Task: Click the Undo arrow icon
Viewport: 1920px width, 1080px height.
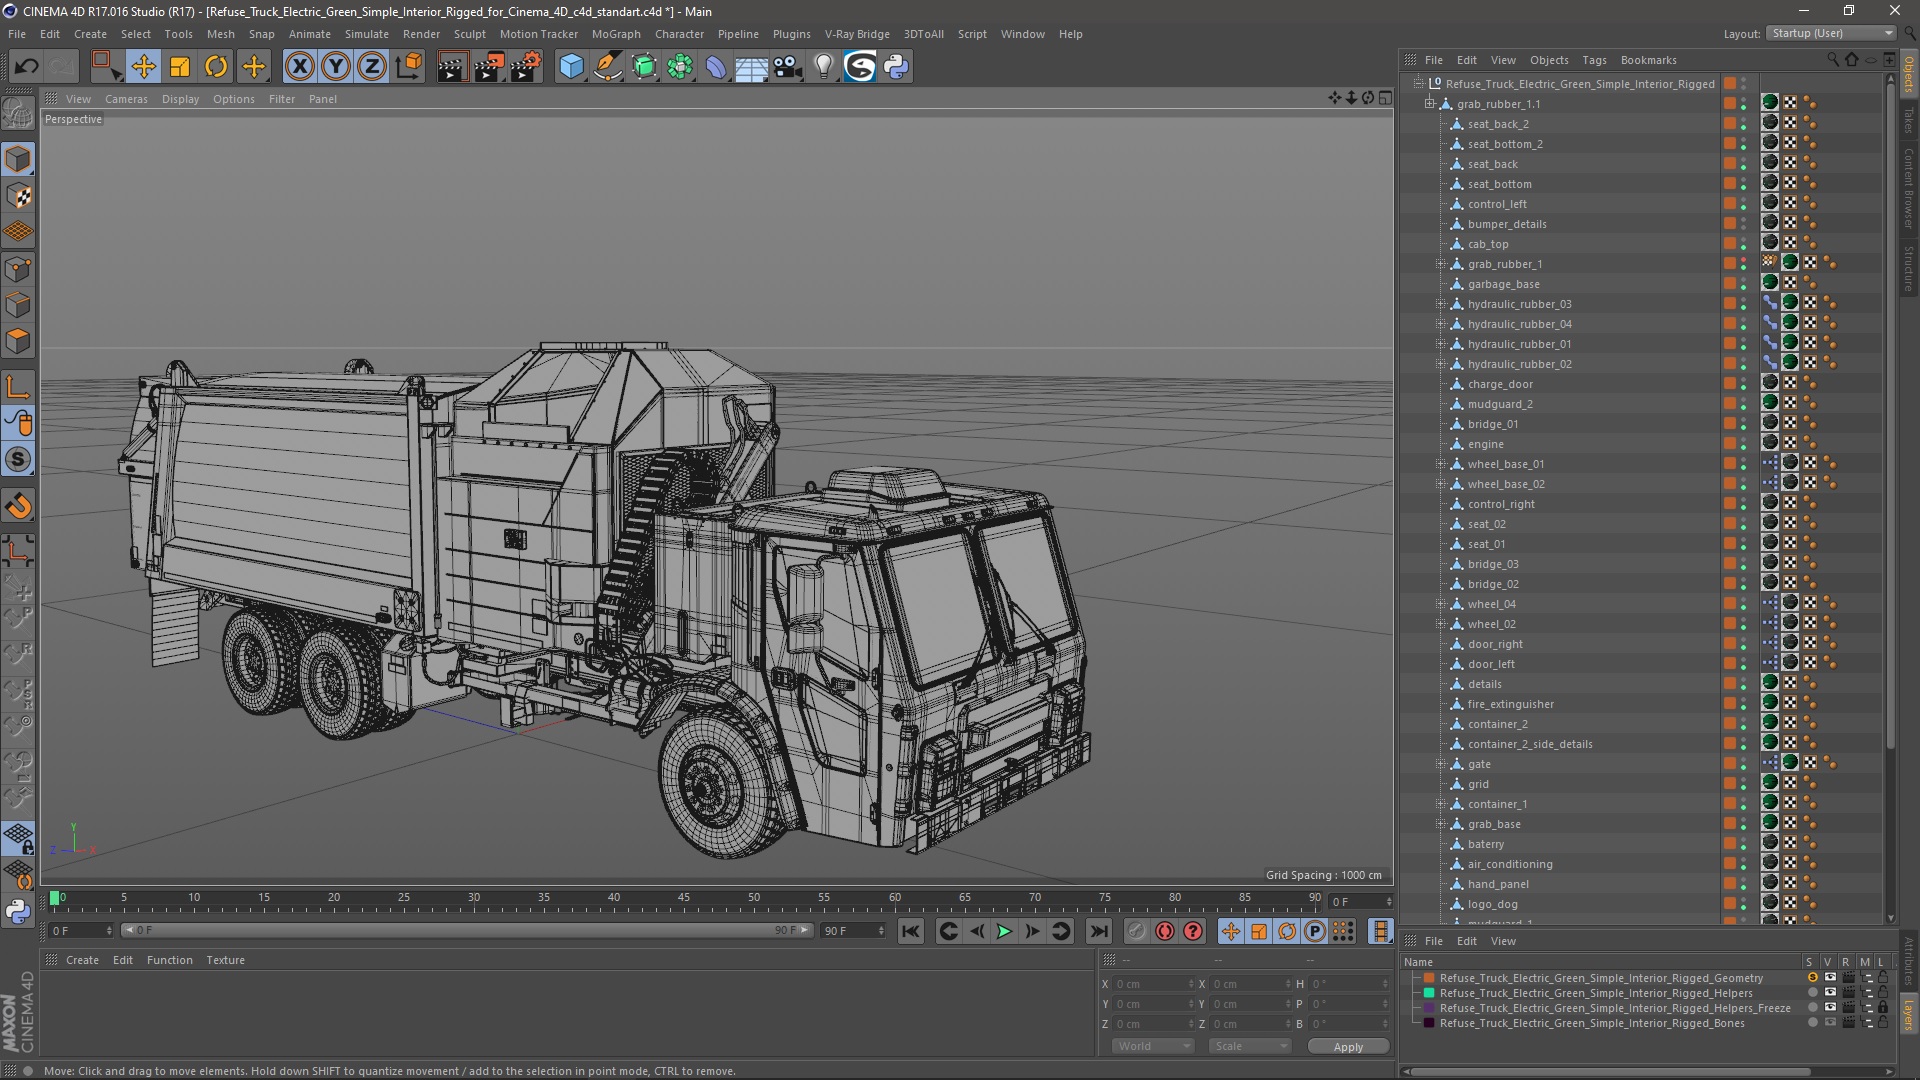Action: click(x=26, y=67)
